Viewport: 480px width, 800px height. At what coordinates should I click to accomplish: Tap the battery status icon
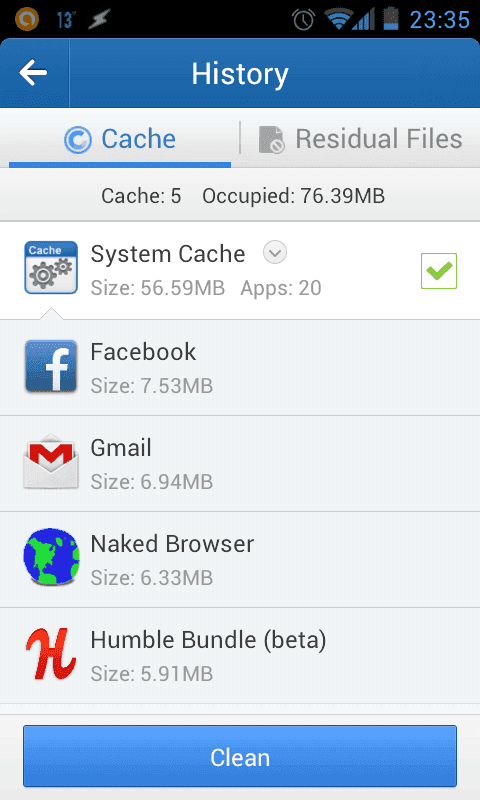(x=391, y=19)
